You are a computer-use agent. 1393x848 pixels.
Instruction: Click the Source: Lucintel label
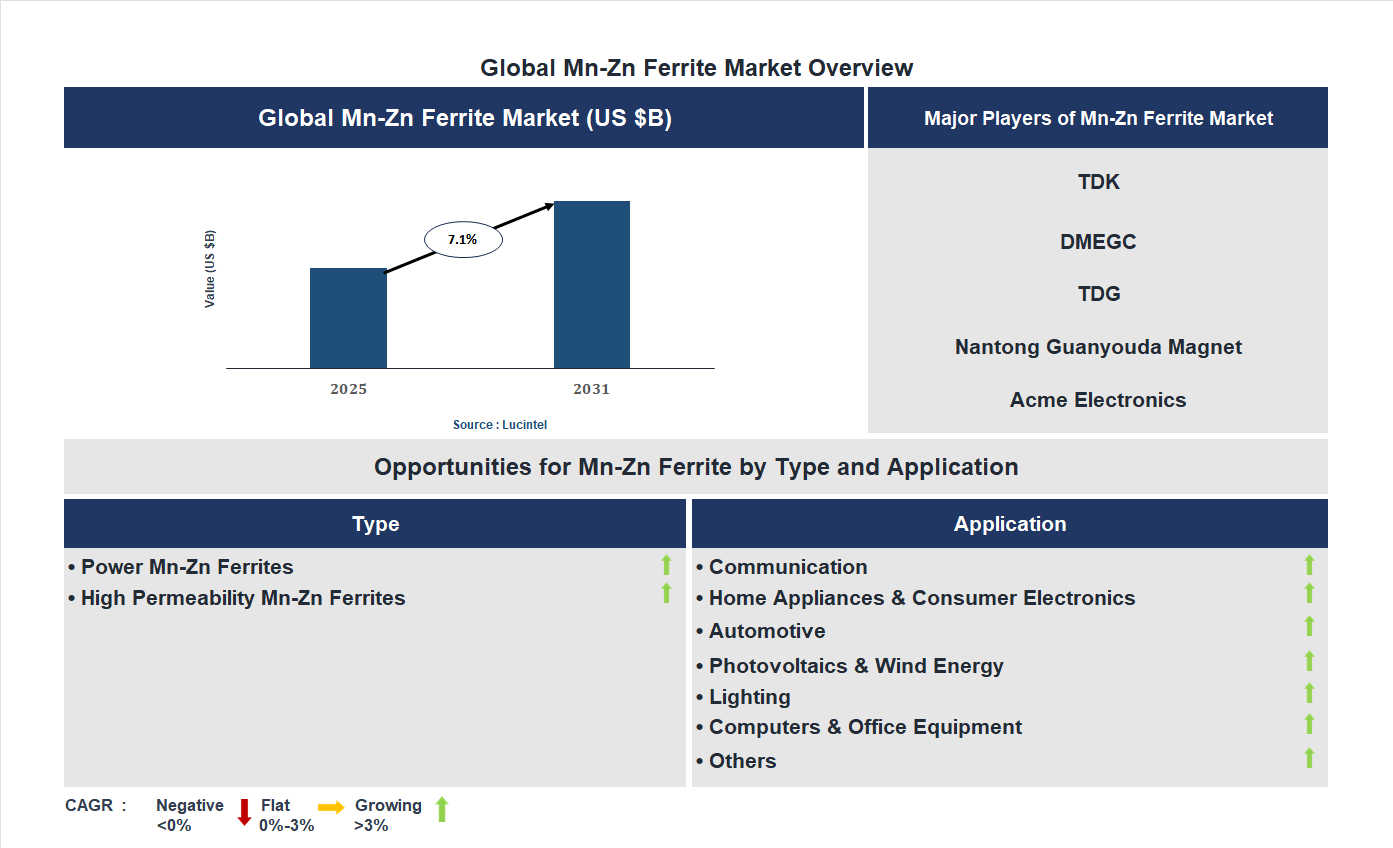499,424
